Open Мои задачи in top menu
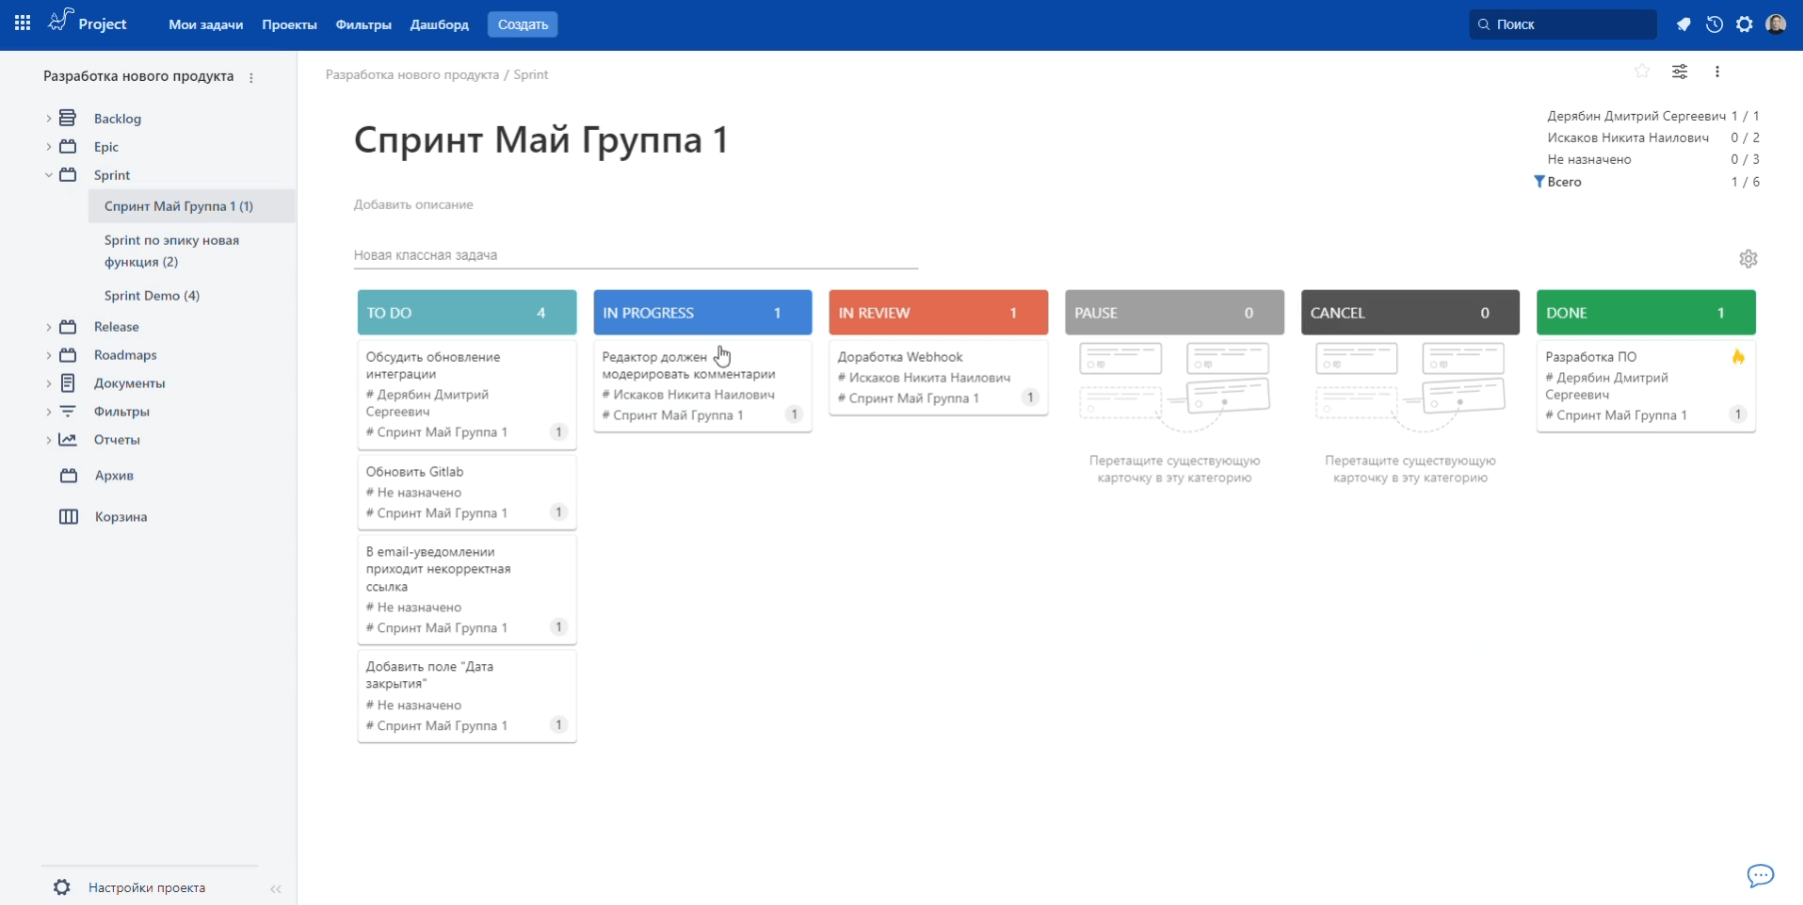Image resolution: width=1803 pixels, height=905 pixels. point(206,24)
